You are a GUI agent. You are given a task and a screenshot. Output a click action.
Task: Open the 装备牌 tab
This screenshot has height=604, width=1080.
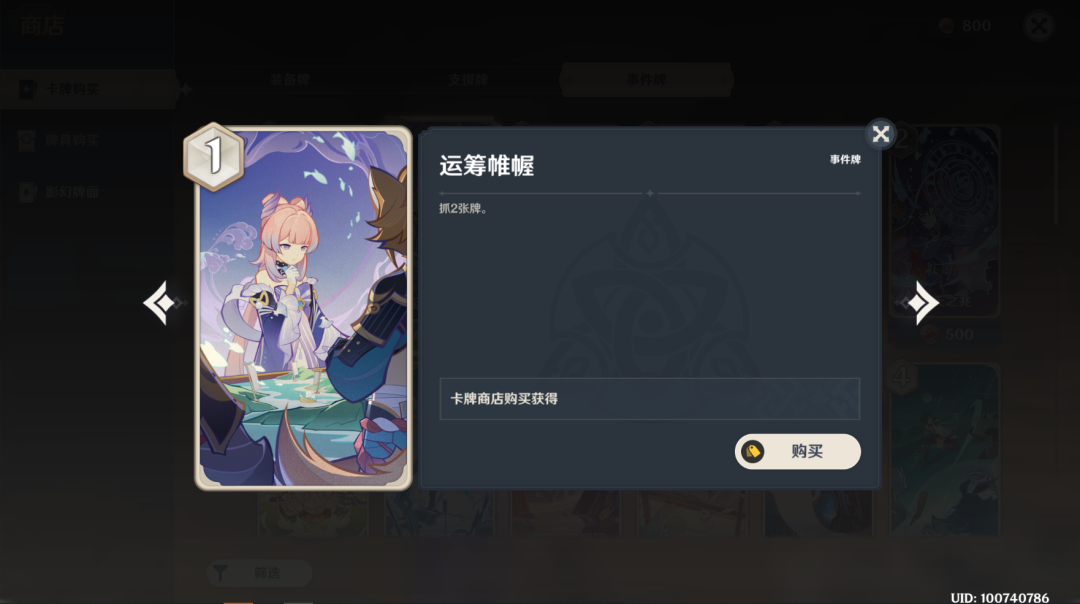tap(289, 80)
